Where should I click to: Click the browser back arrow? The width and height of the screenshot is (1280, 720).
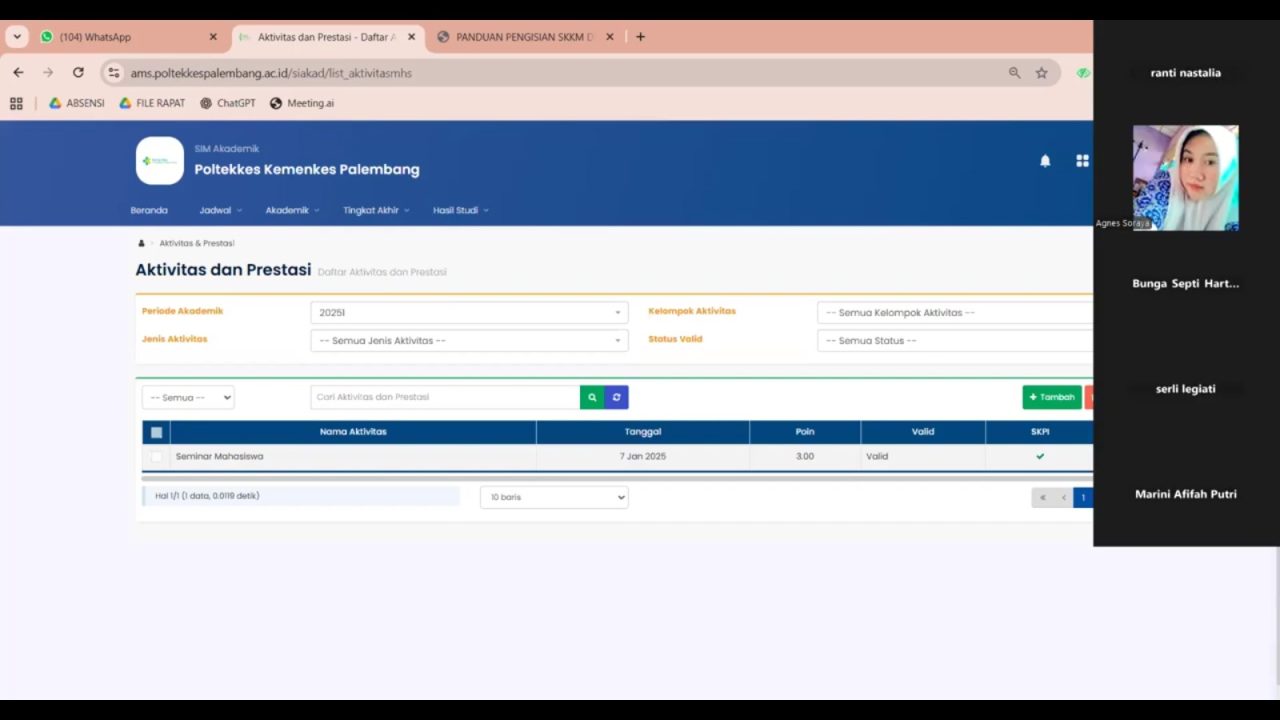pos(18,73)
